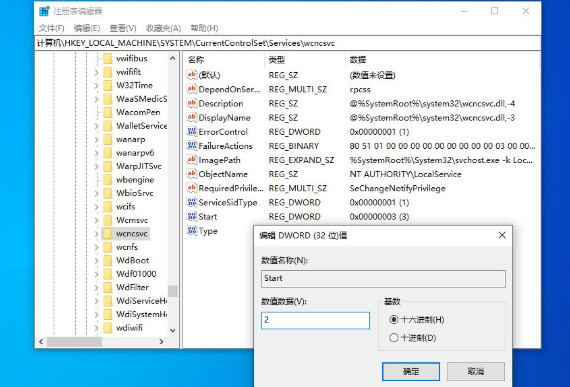
Task: Click the string icon of RequiredPrivileges value
Action: point(192,188)
